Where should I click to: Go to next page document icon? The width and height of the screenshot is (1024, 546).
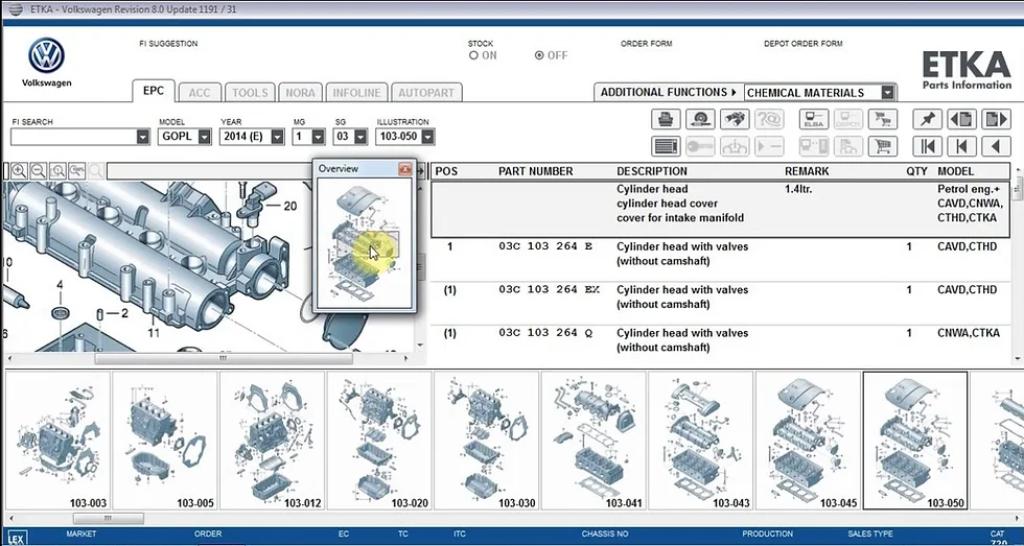(x=995, y=120)
